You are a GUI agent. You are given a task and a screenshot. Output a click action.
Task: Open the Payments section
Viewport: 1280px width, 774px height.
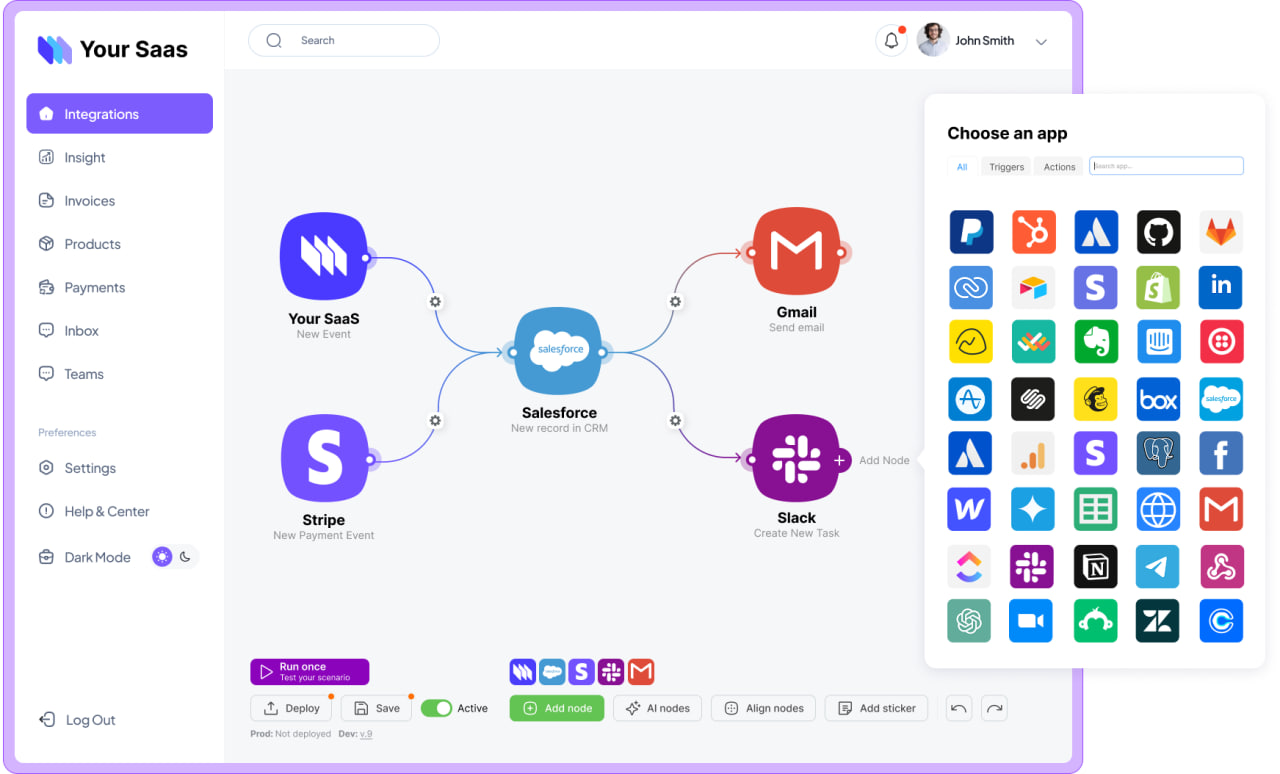tap(81, 287)
